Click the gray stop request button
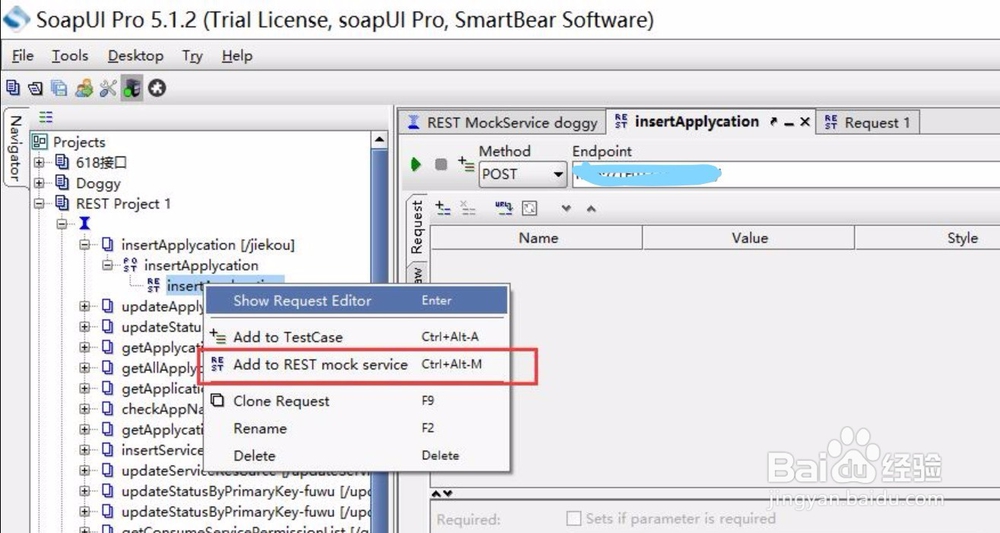Image resolution: width=1000 pixels, height=533 pixels. [441, 164]
